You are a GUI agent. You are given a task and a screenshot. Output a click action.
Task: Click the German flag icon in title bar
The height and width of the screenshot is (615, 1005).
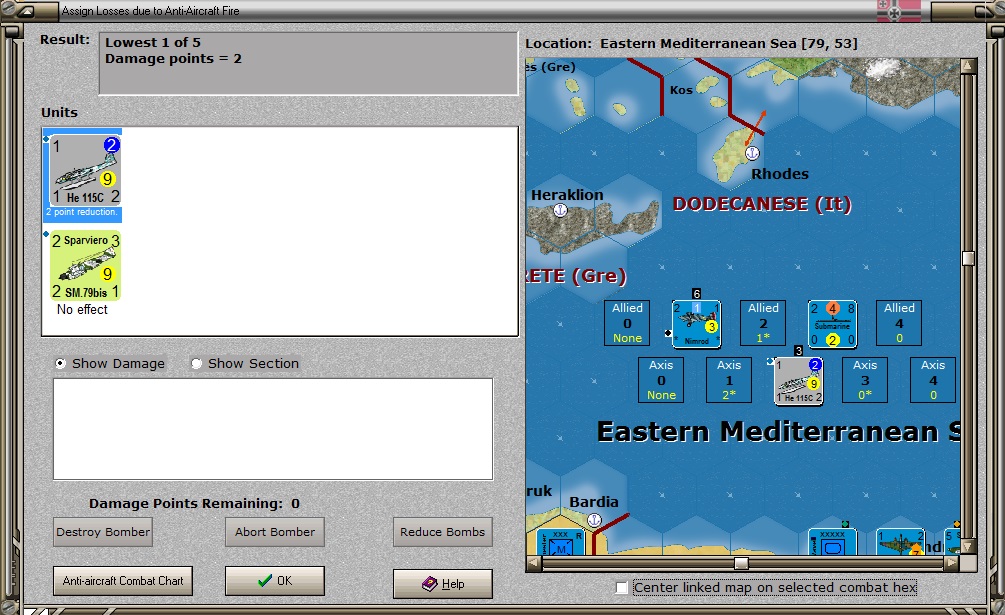coord(899,11)
